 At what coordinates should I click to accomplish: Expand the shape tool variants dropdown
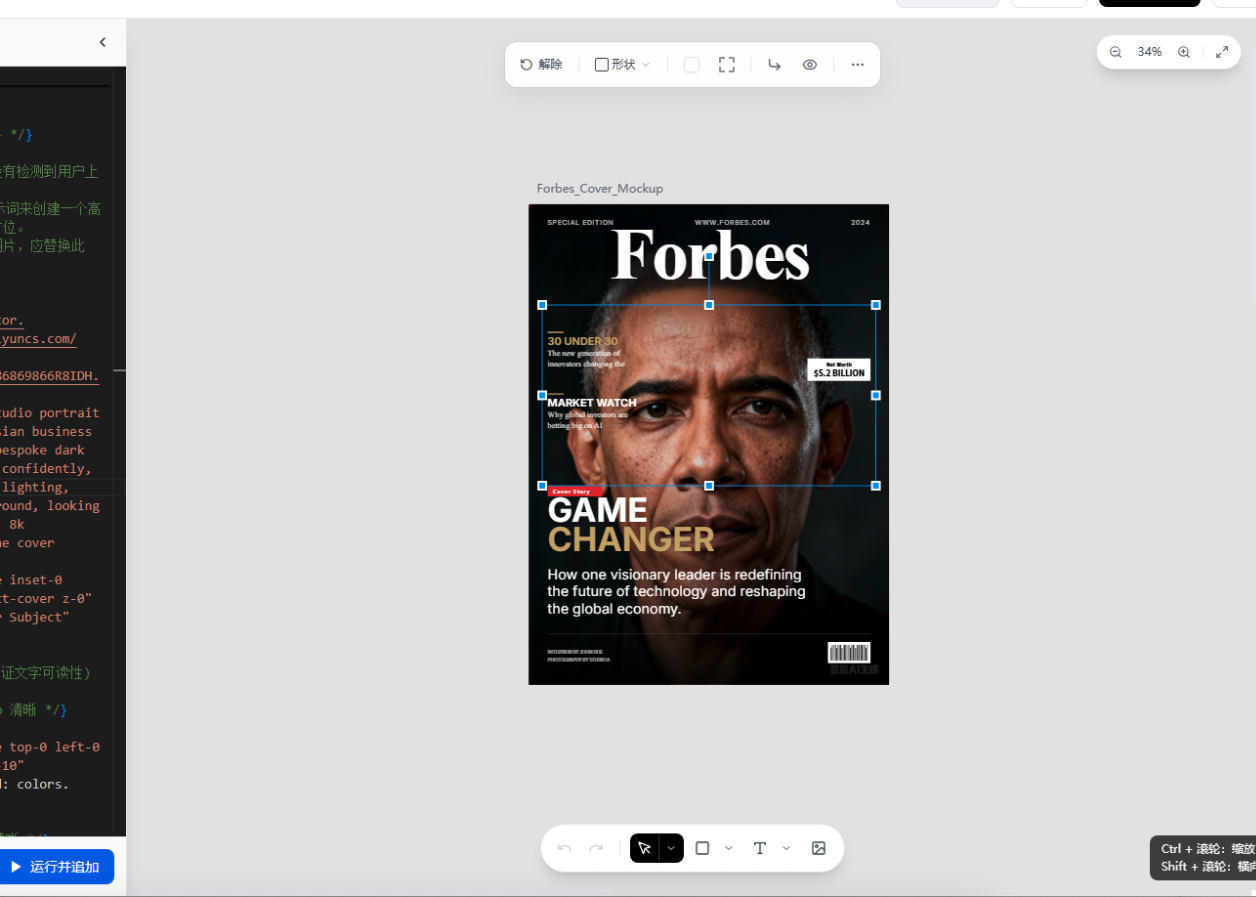point(728,848)
